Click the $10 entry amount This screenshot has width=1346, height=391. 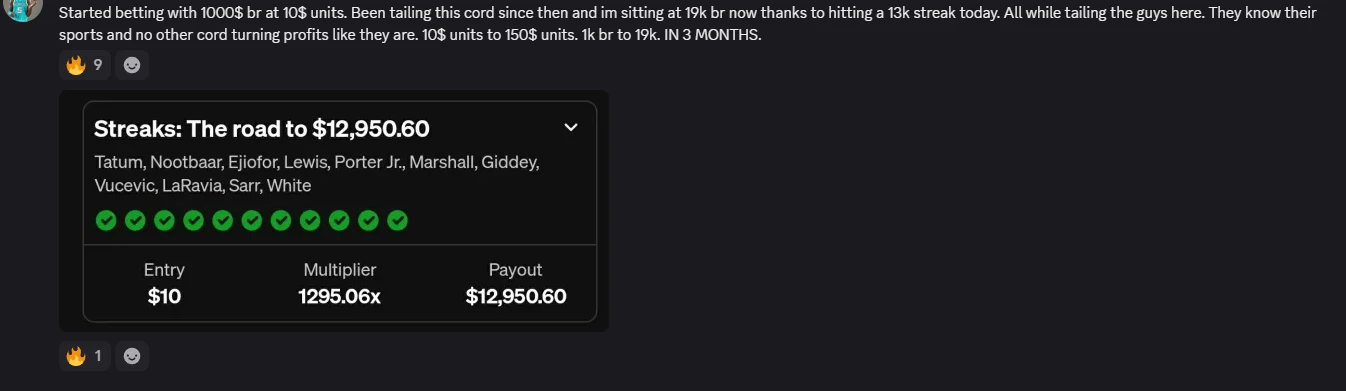tap(164, 296)
